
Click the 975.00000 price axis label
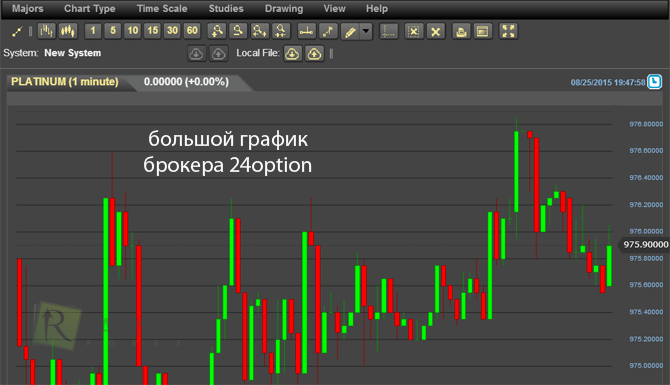(x=646, y=365)
